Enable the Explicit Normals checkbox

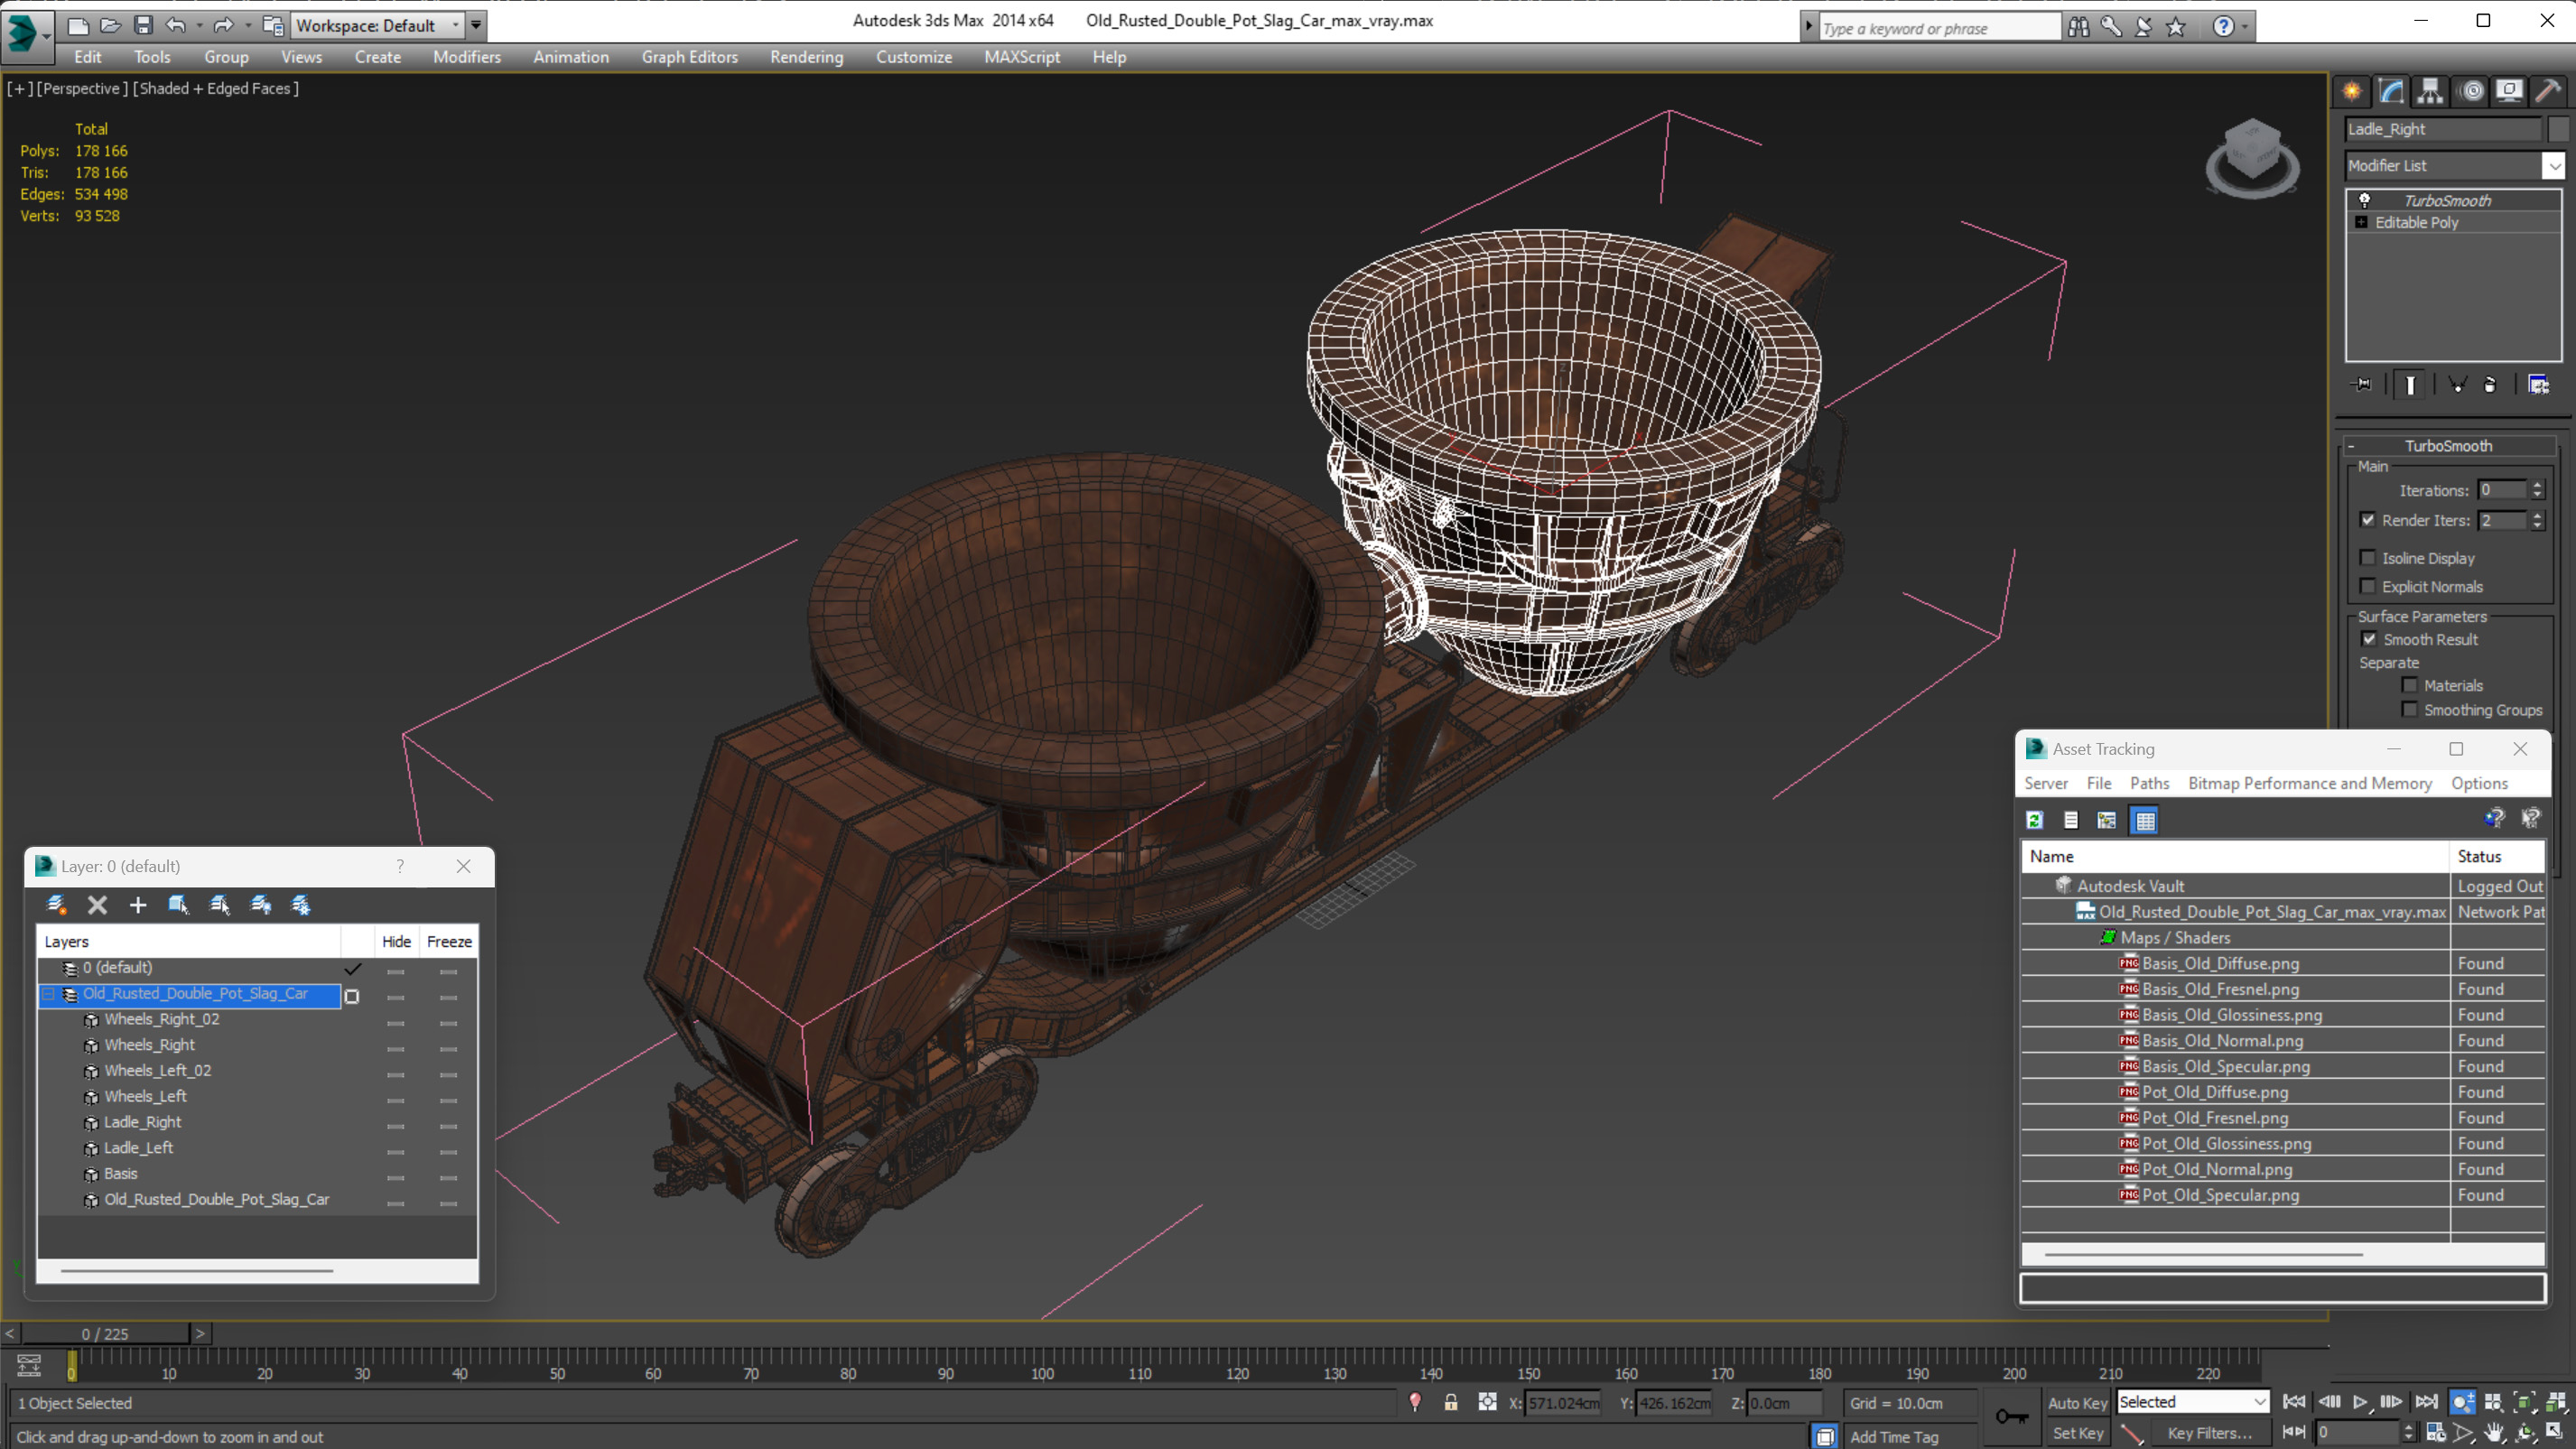2367,587
